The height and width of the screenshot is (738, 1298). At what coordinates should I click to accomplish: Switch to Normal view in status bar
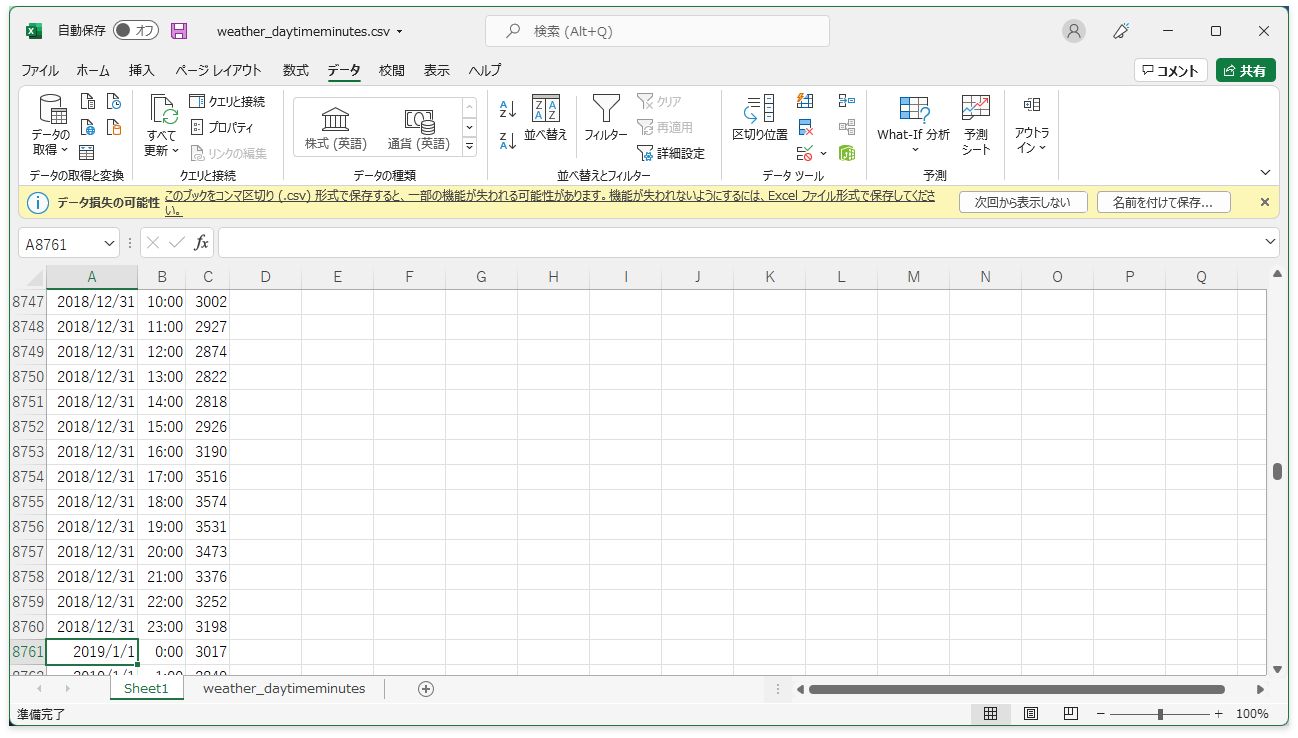(x=990, y=714)
